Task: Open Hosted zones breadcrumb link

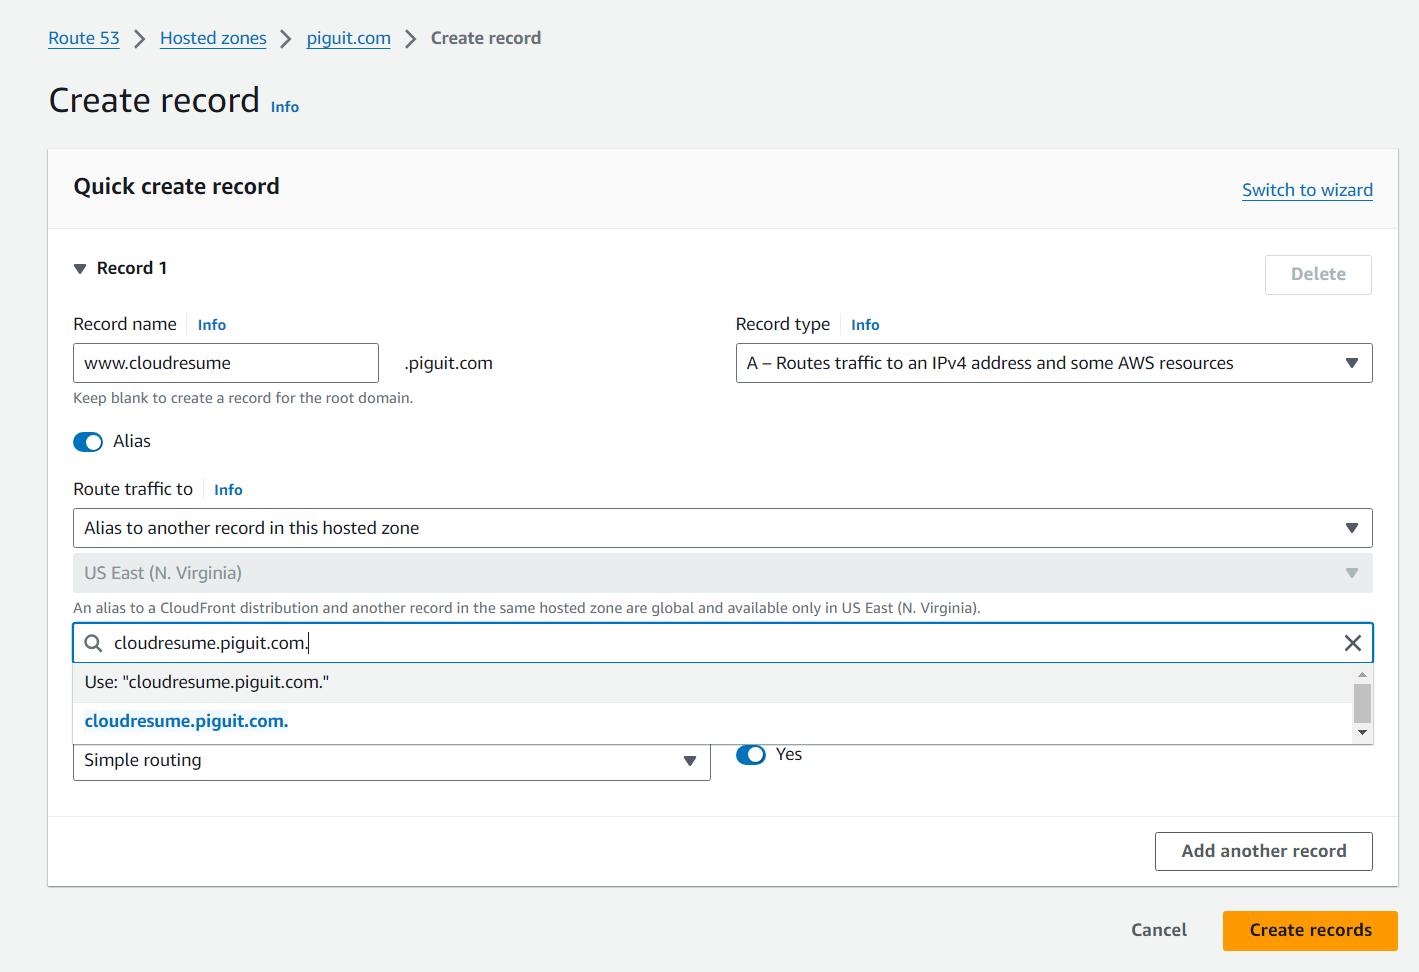Action: pos(213,38)
